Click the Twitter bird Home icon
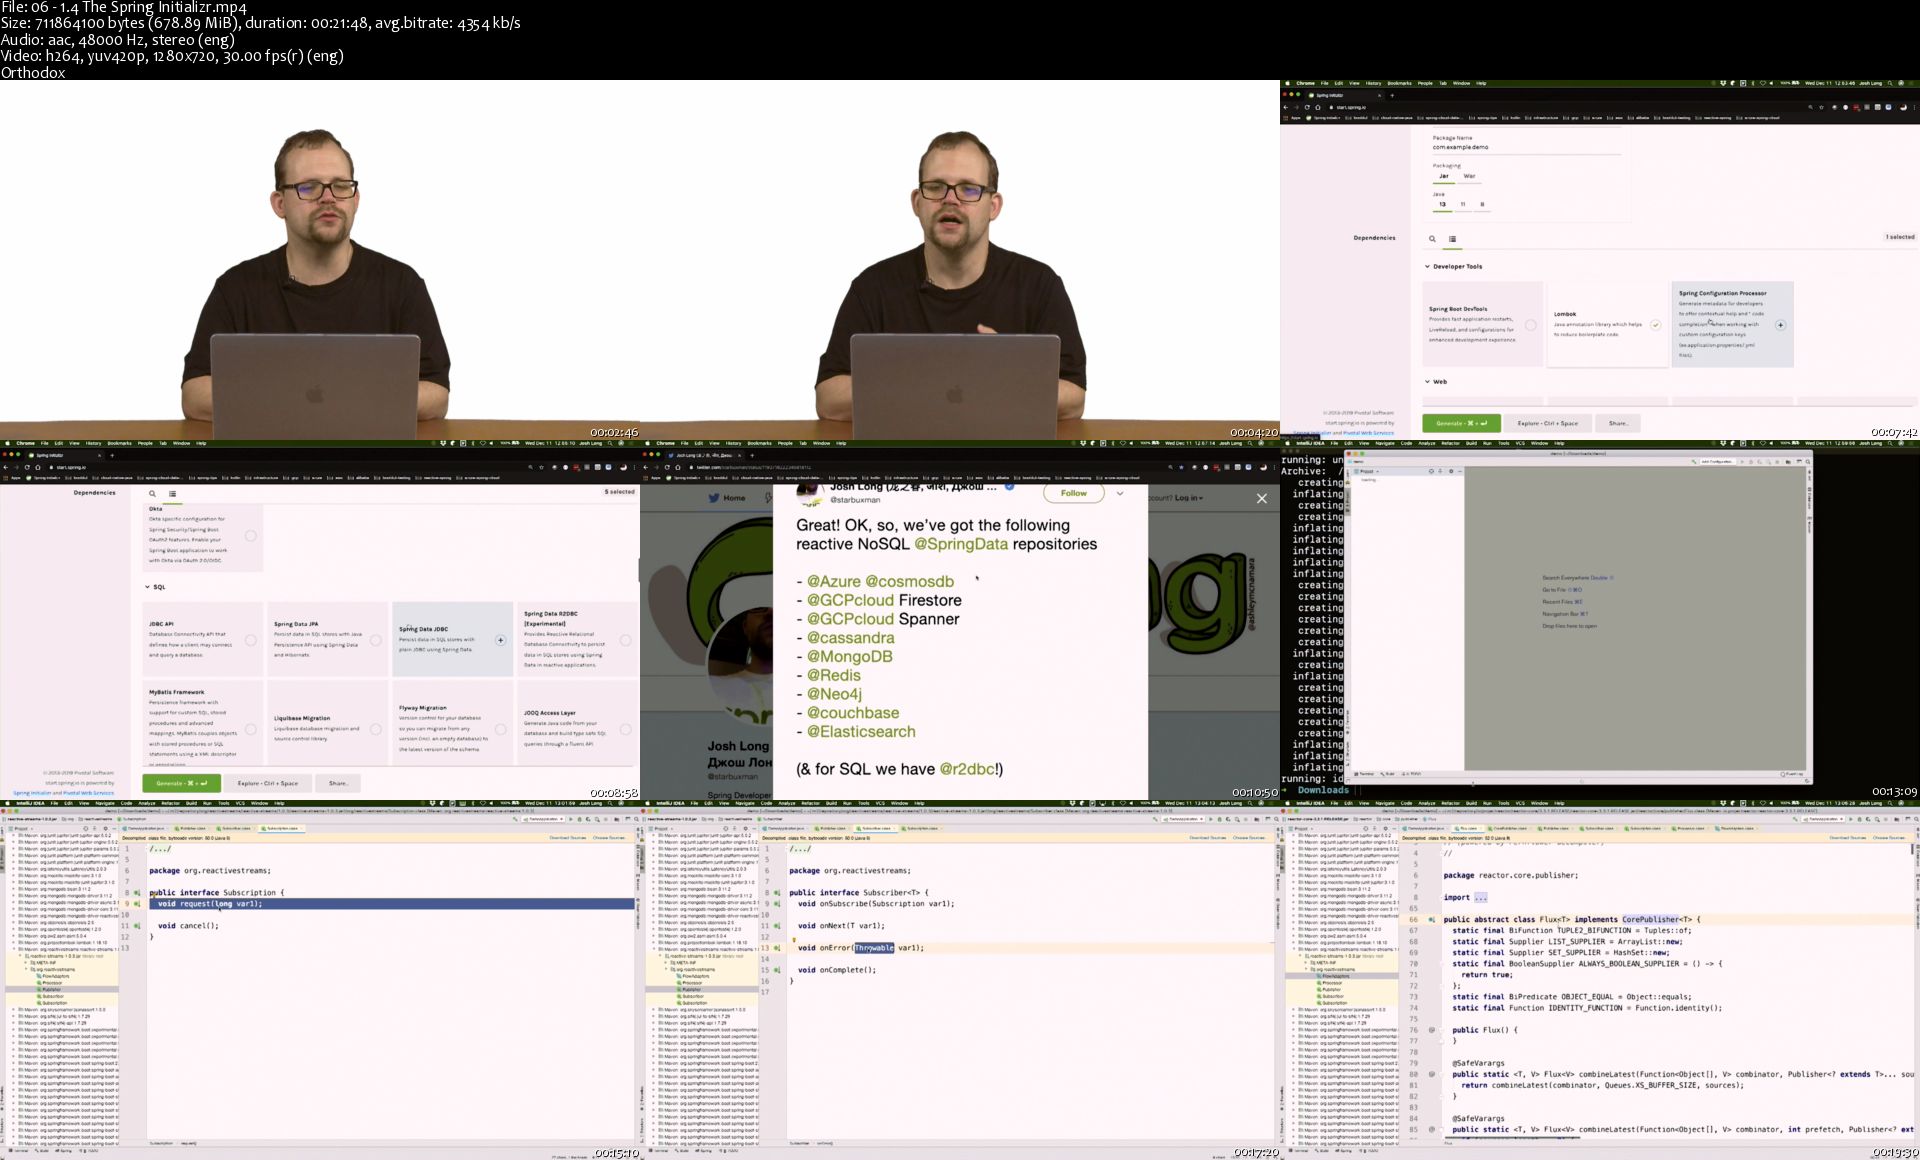Viewport: 1920px width, 1160px height. pos(716,497)
